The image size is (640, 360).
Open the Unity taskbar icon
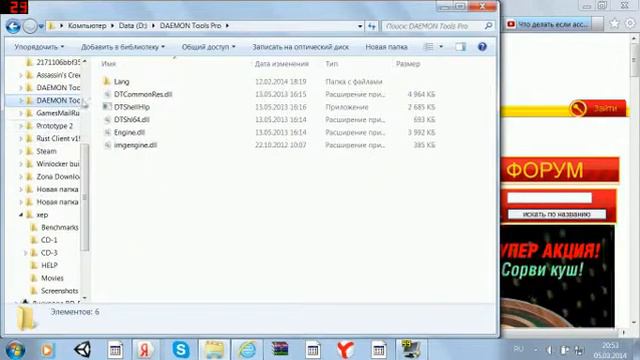(82, 350)
